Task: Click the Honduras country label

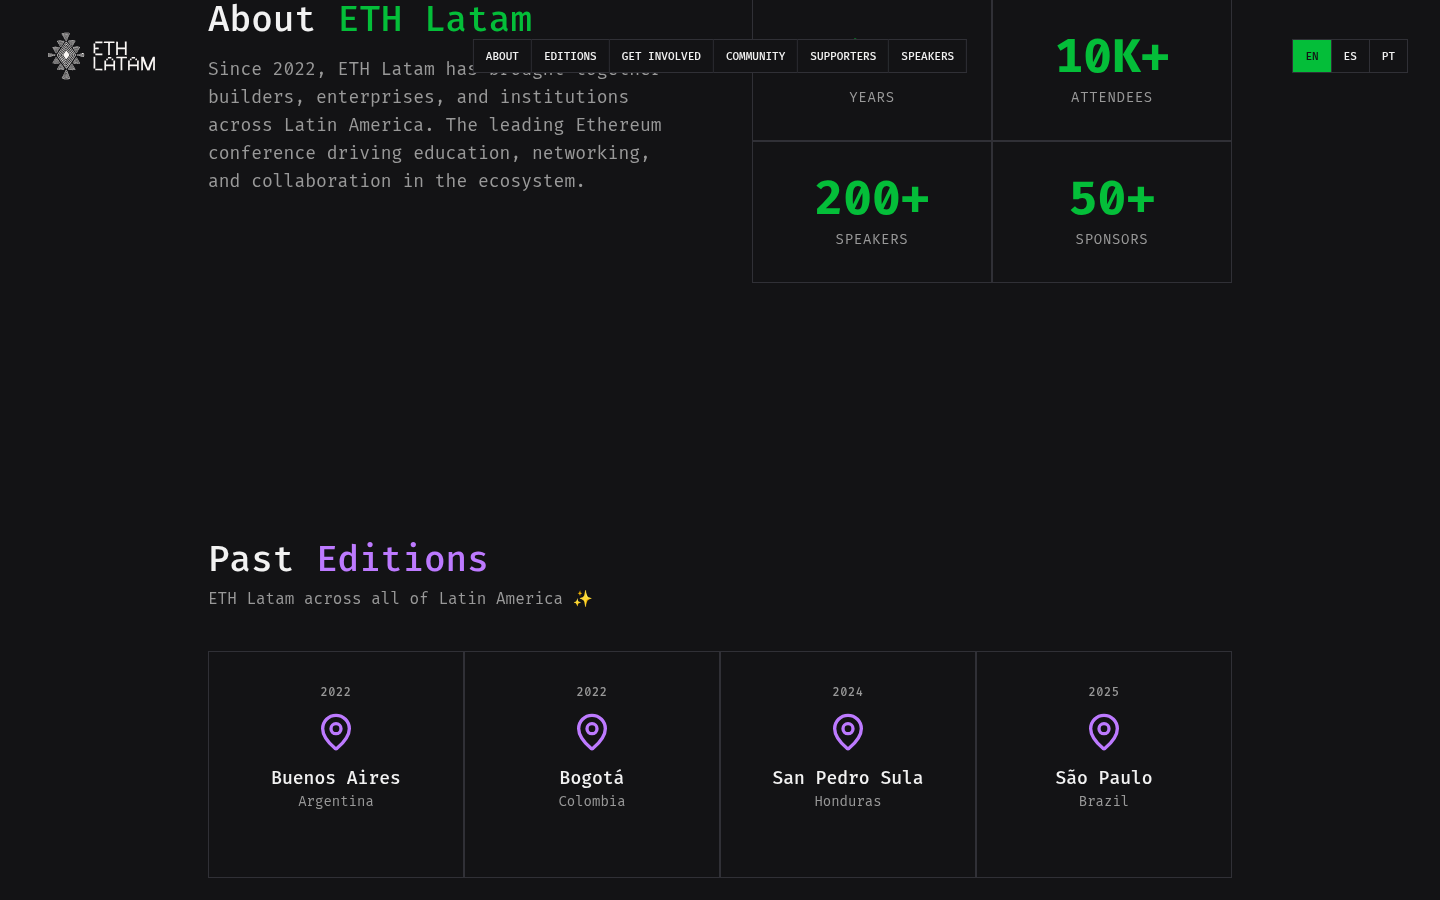Action: click(x=848, y=801)
